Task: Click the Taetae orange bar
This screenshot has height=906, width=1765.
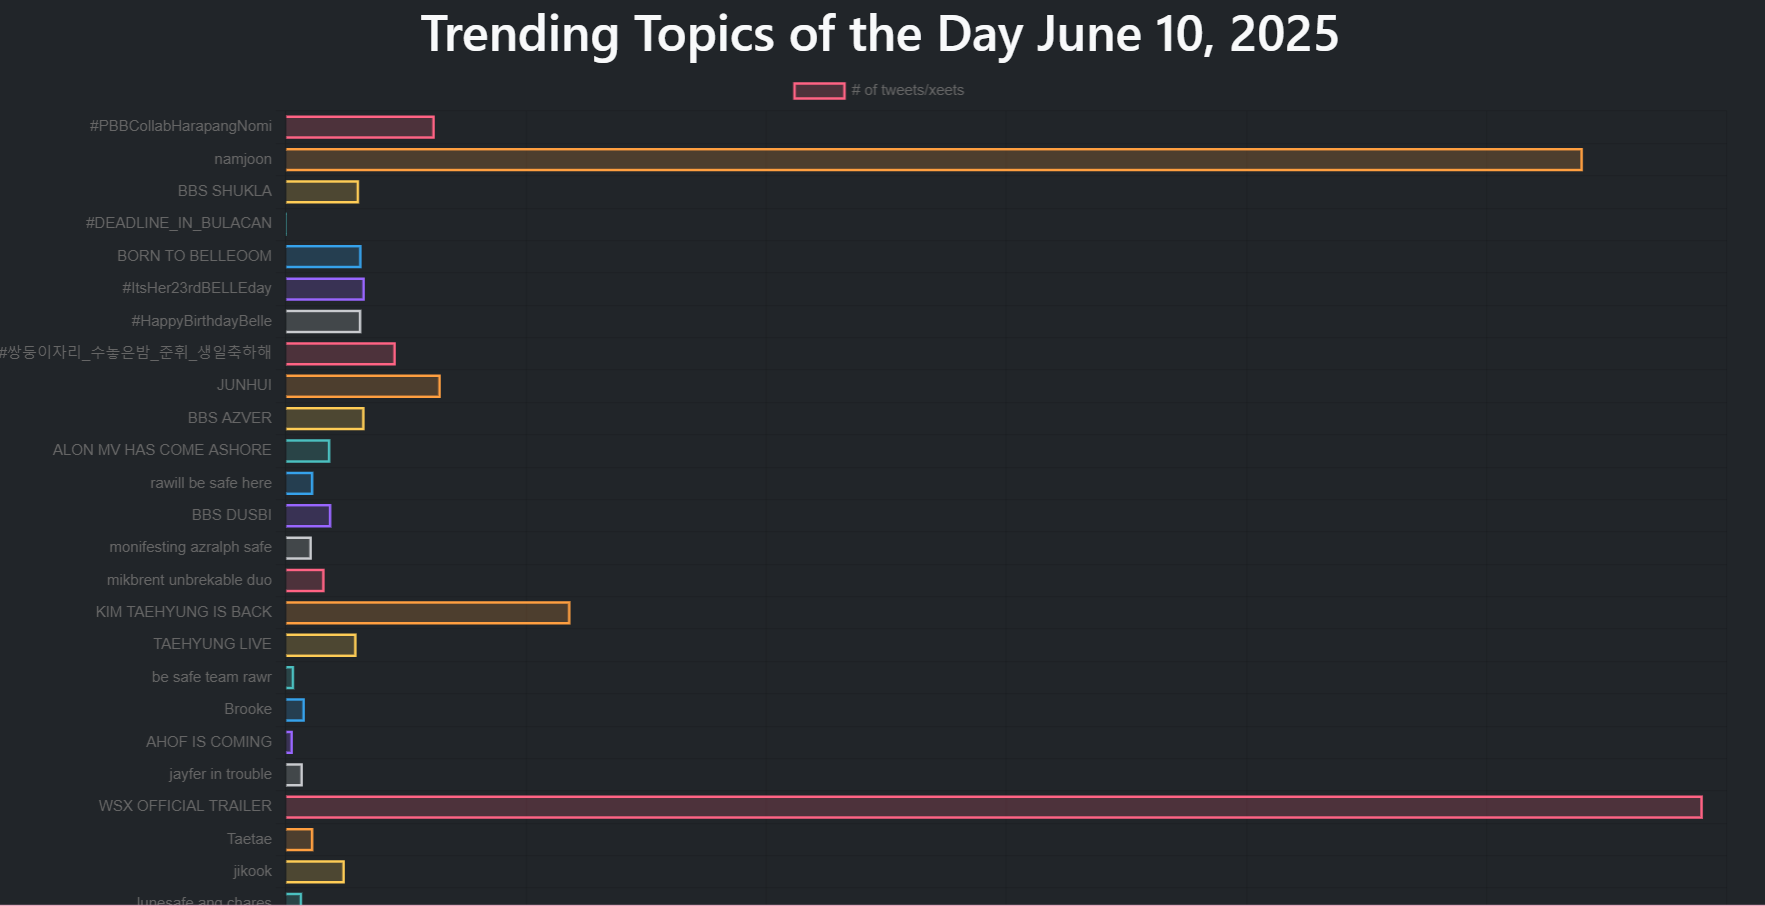Action: pos(299,839)
